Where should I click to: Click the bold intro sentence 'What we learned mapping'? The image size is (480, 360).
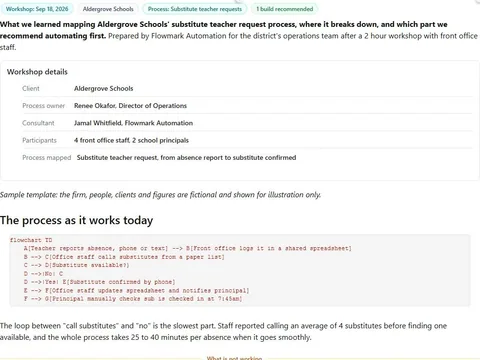pos(224,30)
